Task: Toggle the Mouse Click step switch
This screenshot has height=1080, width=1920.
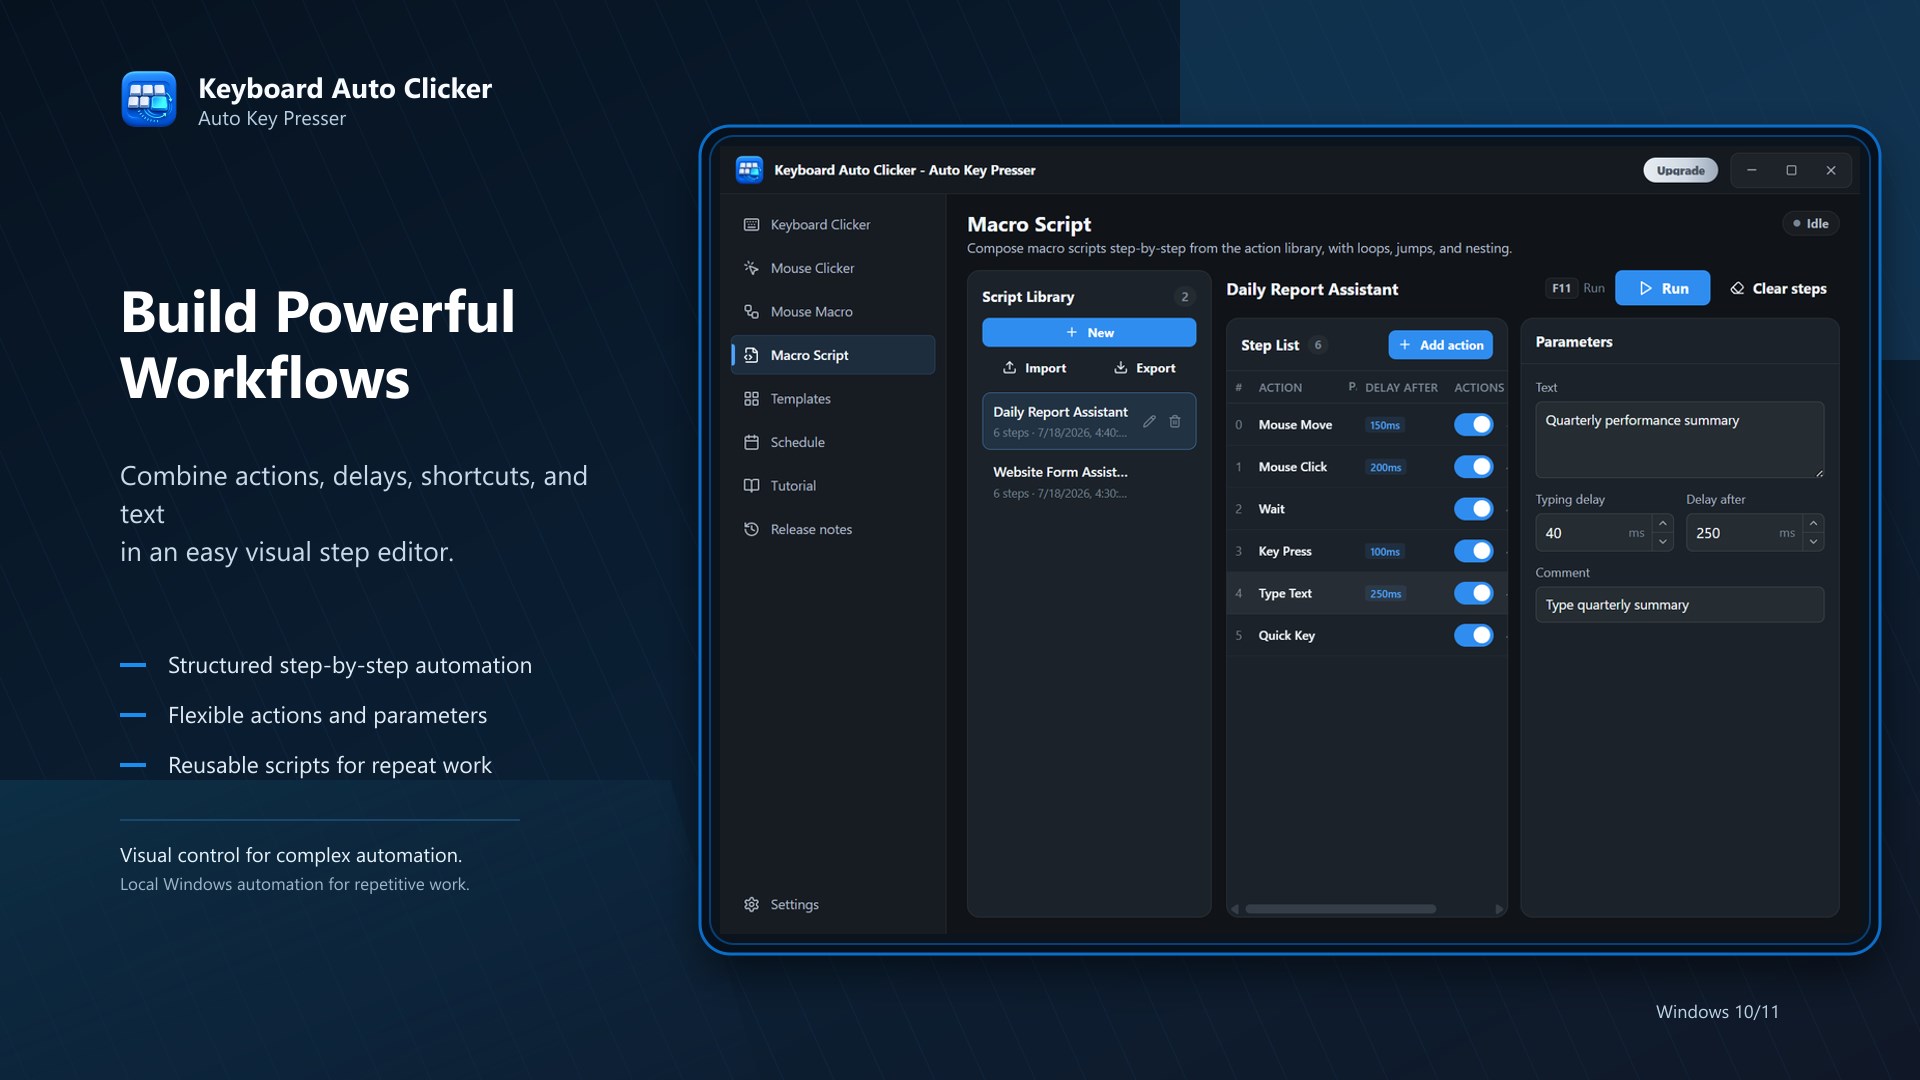Action: coord(1473,467)
